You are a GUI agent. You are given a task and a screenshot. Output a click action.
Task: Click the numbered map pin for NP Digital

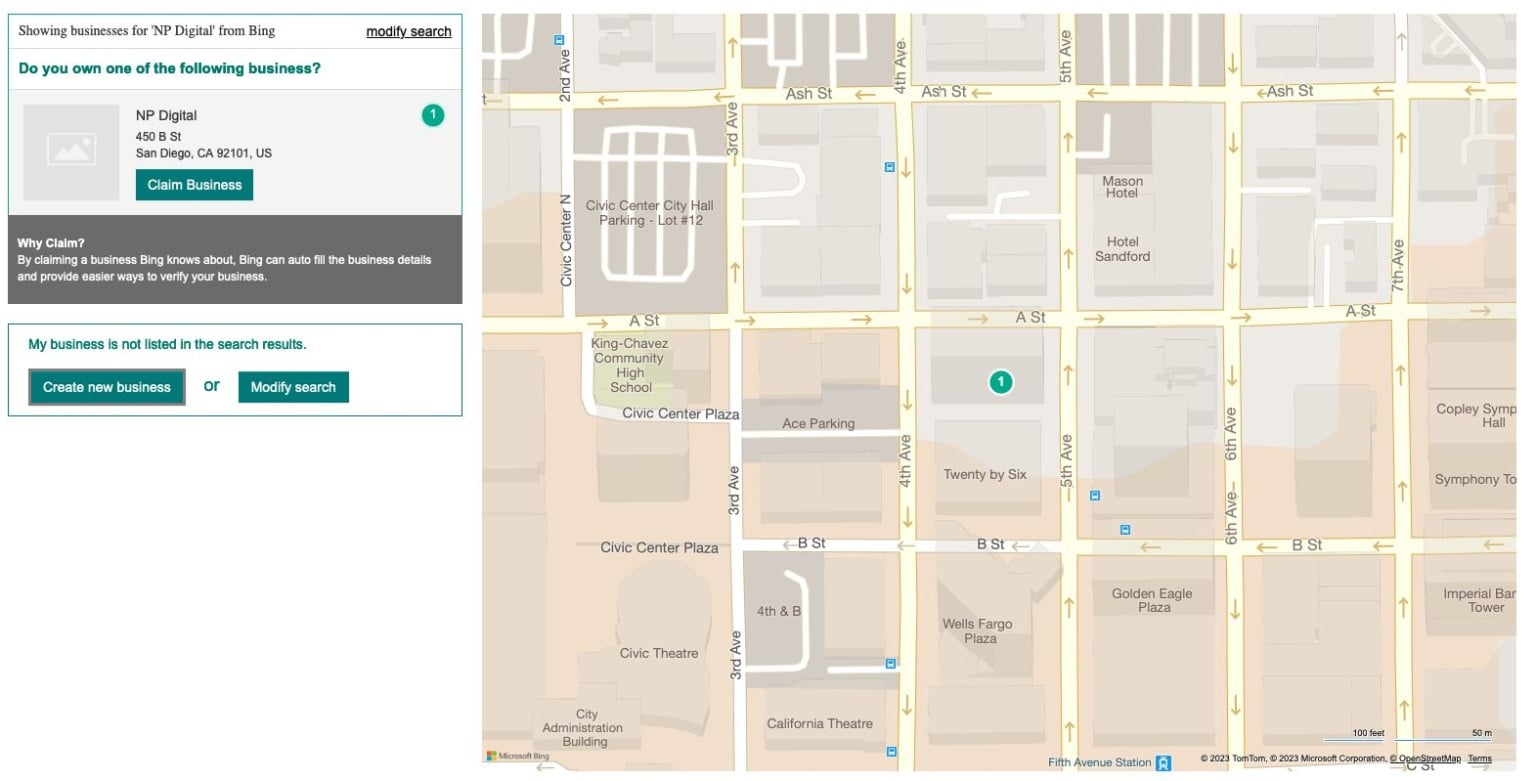(1000, 381)
